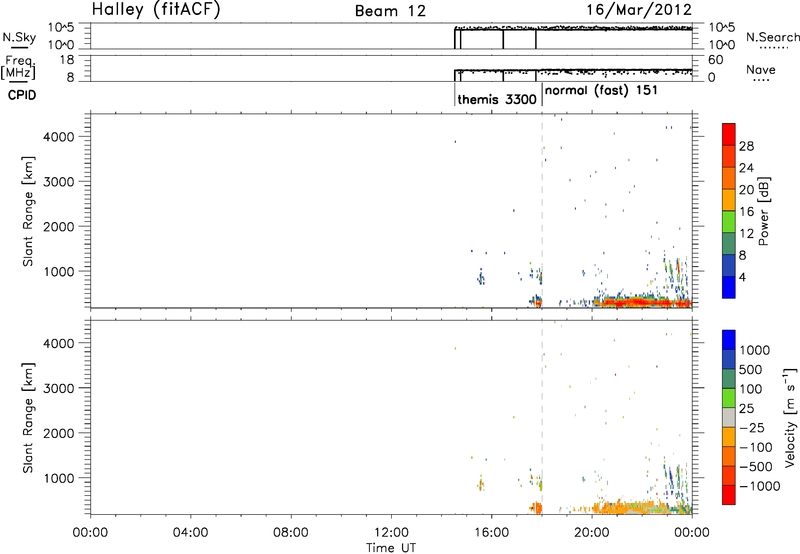Pick the gray segment of Velocity color bar
The image size is (800, 554).
729,418
